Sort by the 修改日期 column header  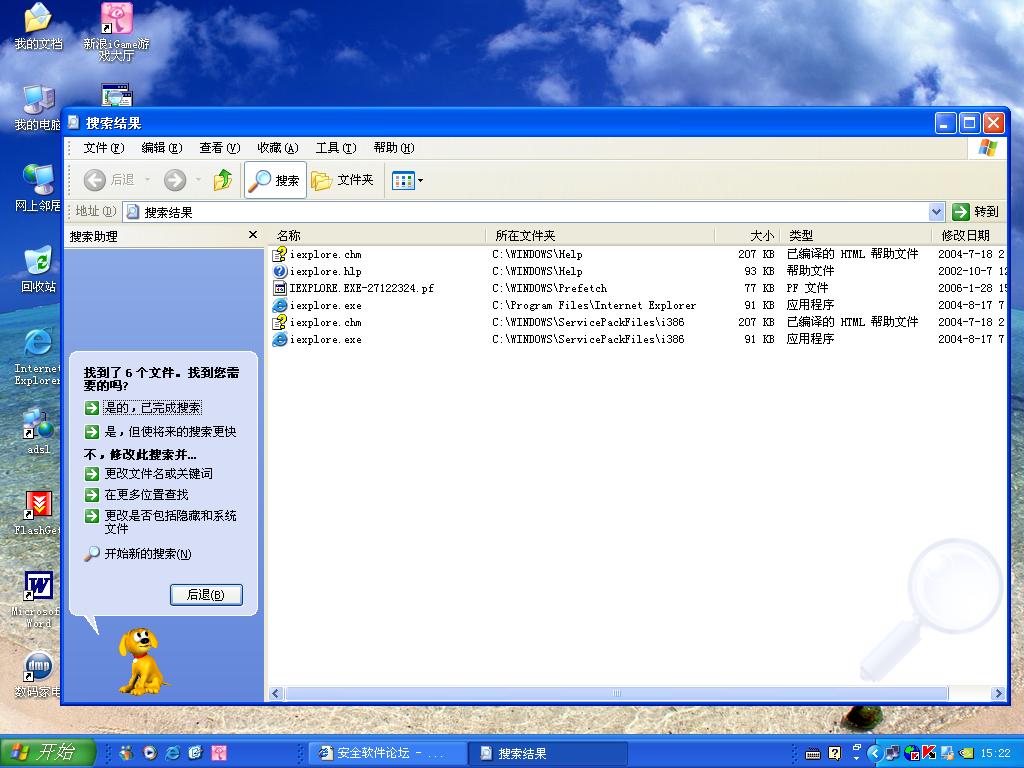tap(968, 236)
